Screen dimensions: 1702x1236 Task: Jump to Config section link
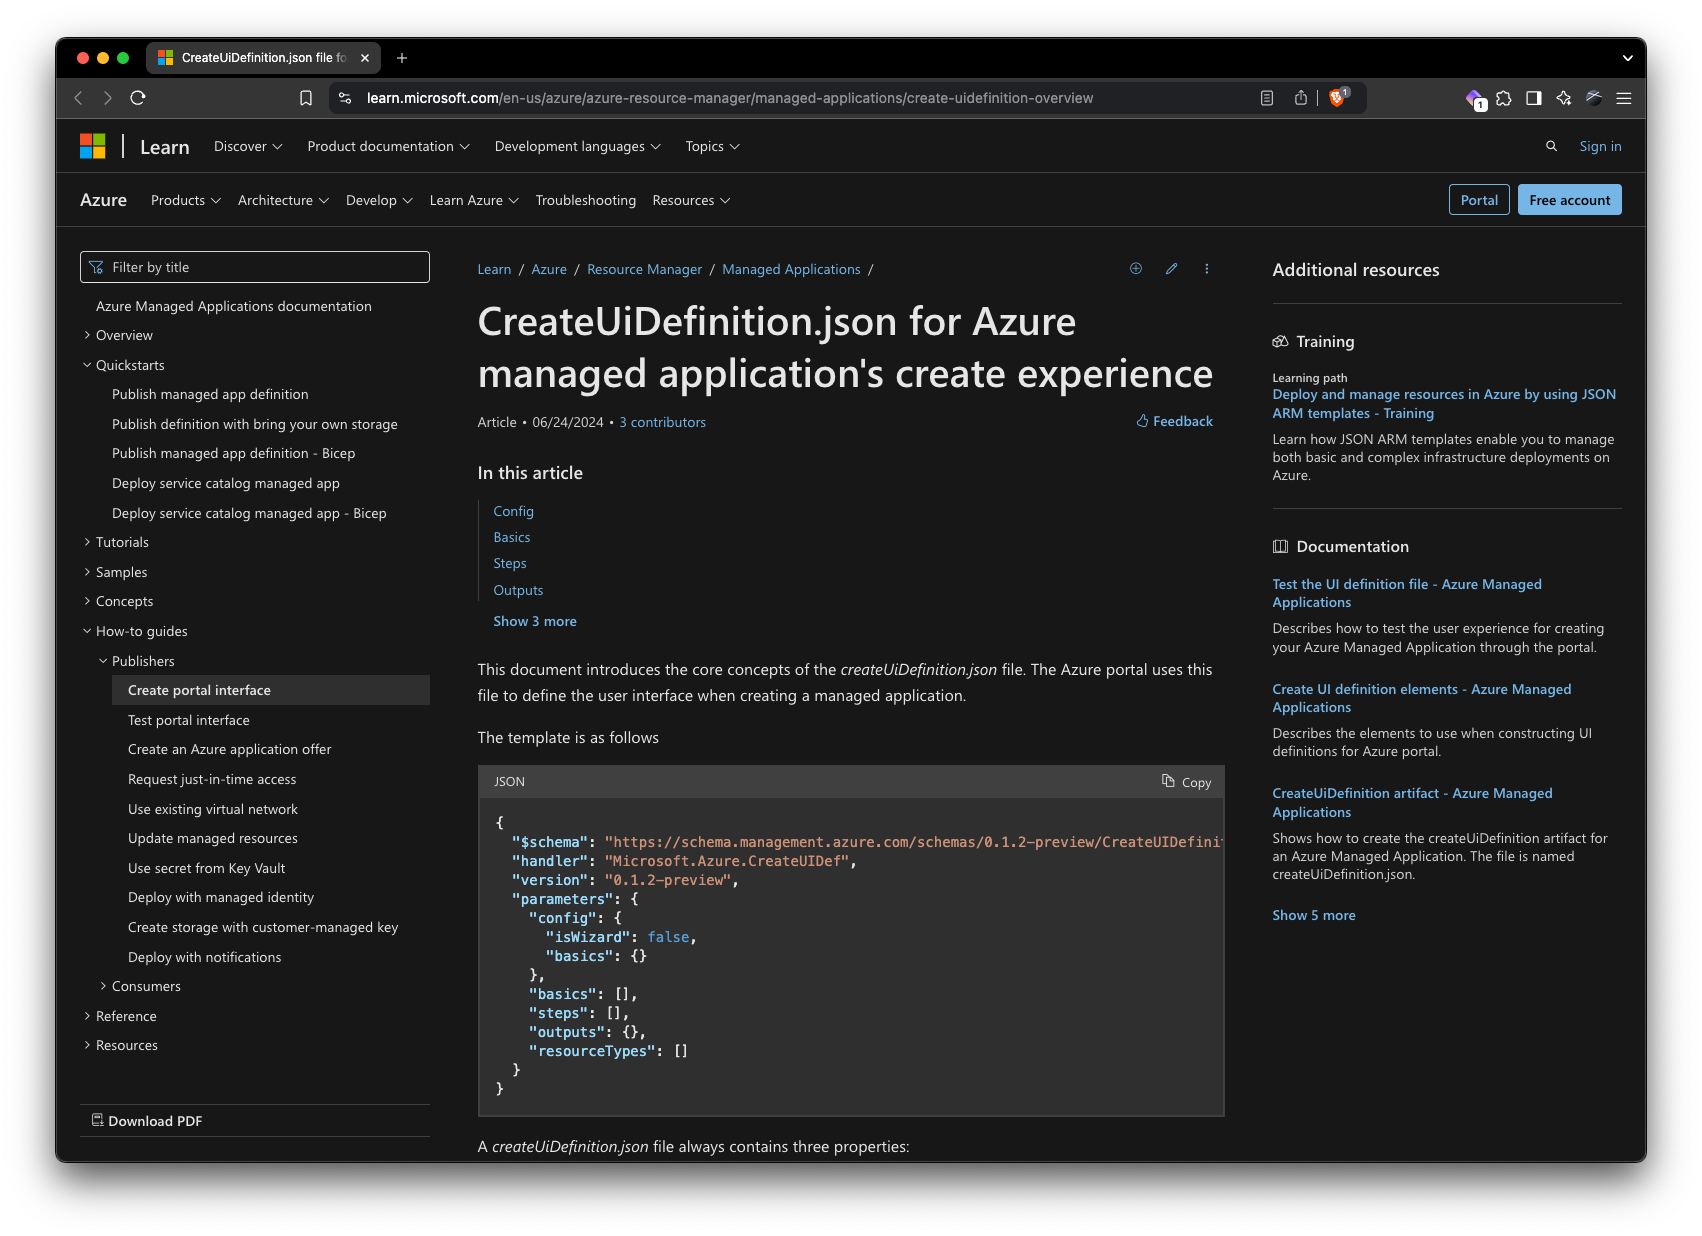coord(513,511)
